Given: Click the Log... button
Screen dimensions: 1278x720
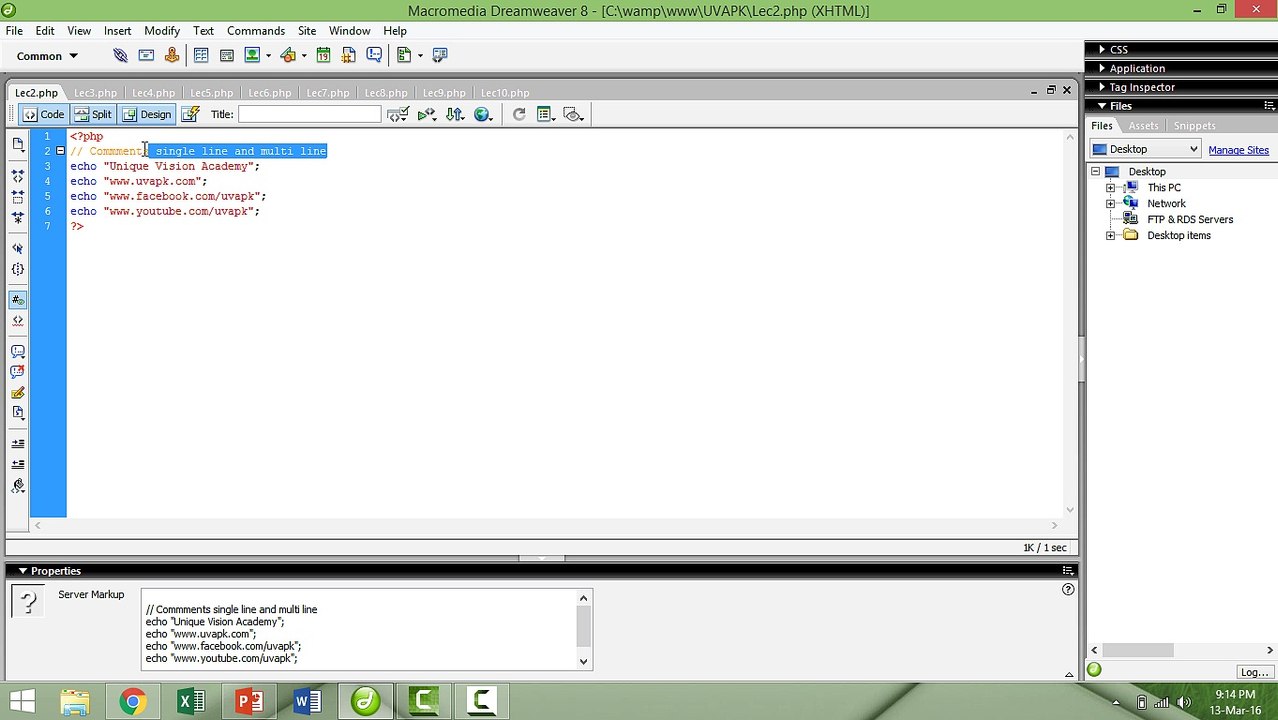Looking at the screenshot, I should coord(1254,672).
